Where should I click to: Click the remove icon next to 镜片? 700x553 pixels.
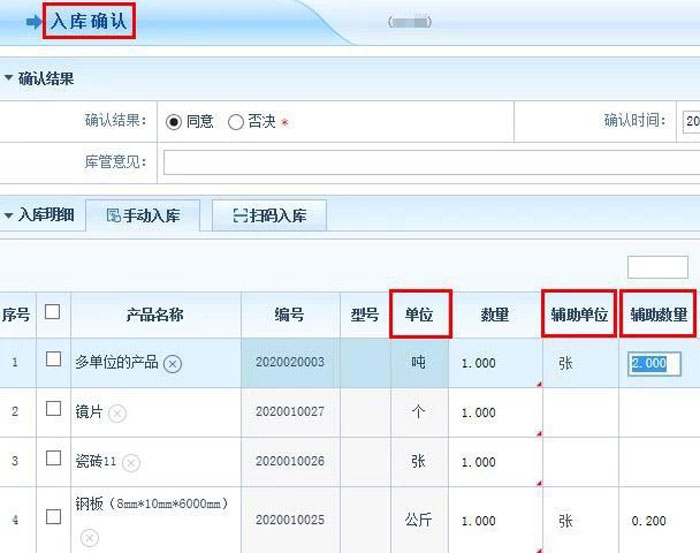click(x=117, y=413)
